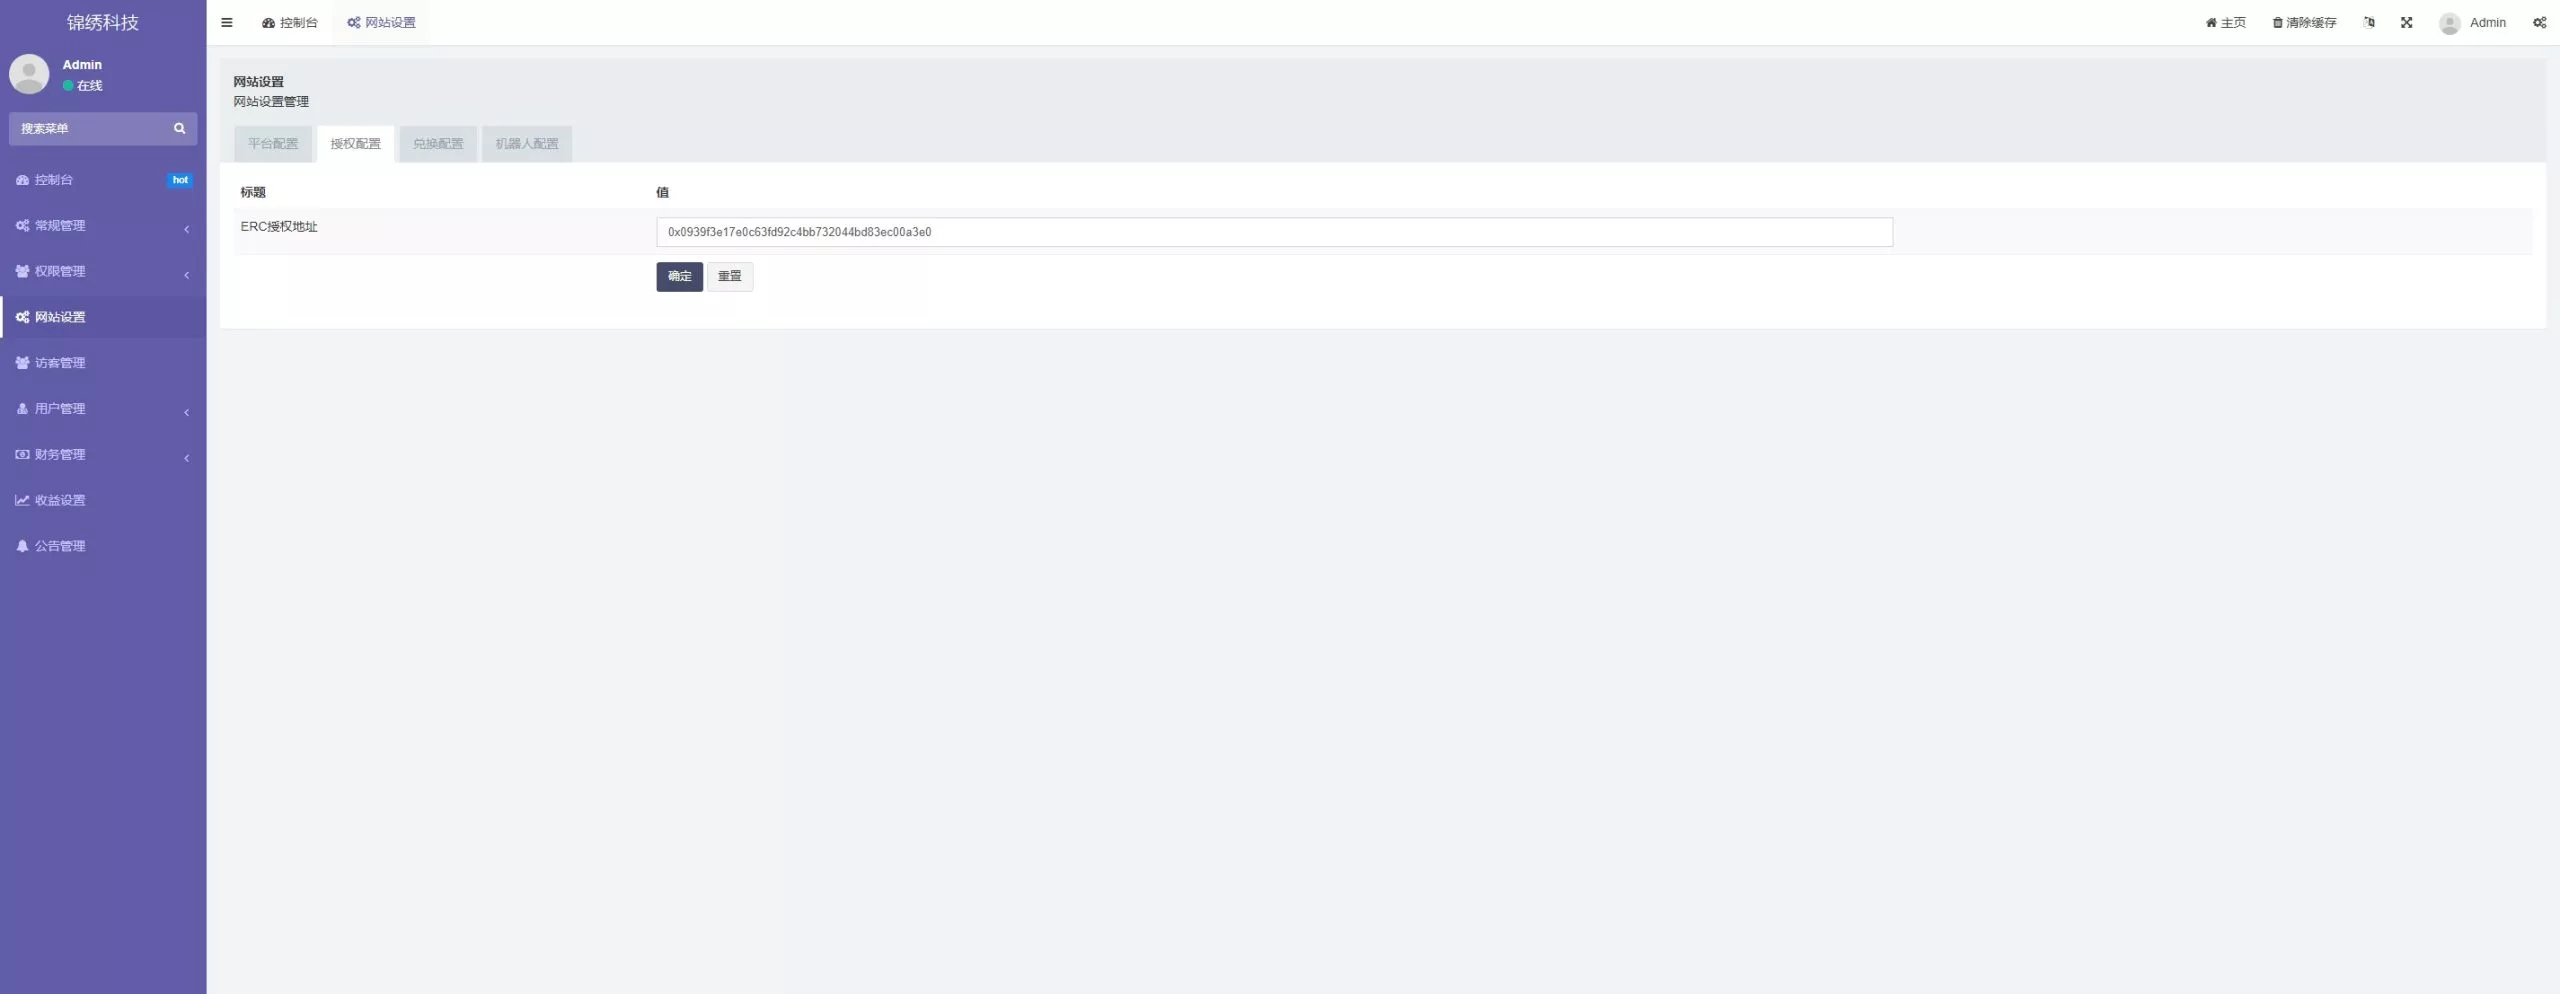Click the 确定 submit button

click(x=679, y=277)
